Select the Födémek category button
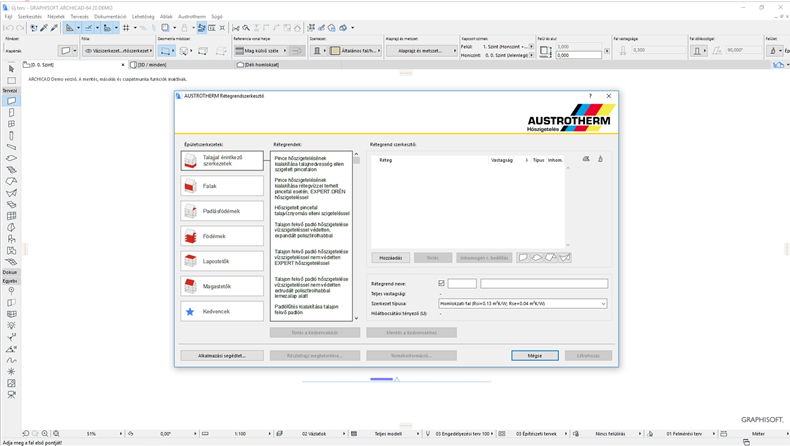This screenshot has height=446, width=790. (222, 236)
